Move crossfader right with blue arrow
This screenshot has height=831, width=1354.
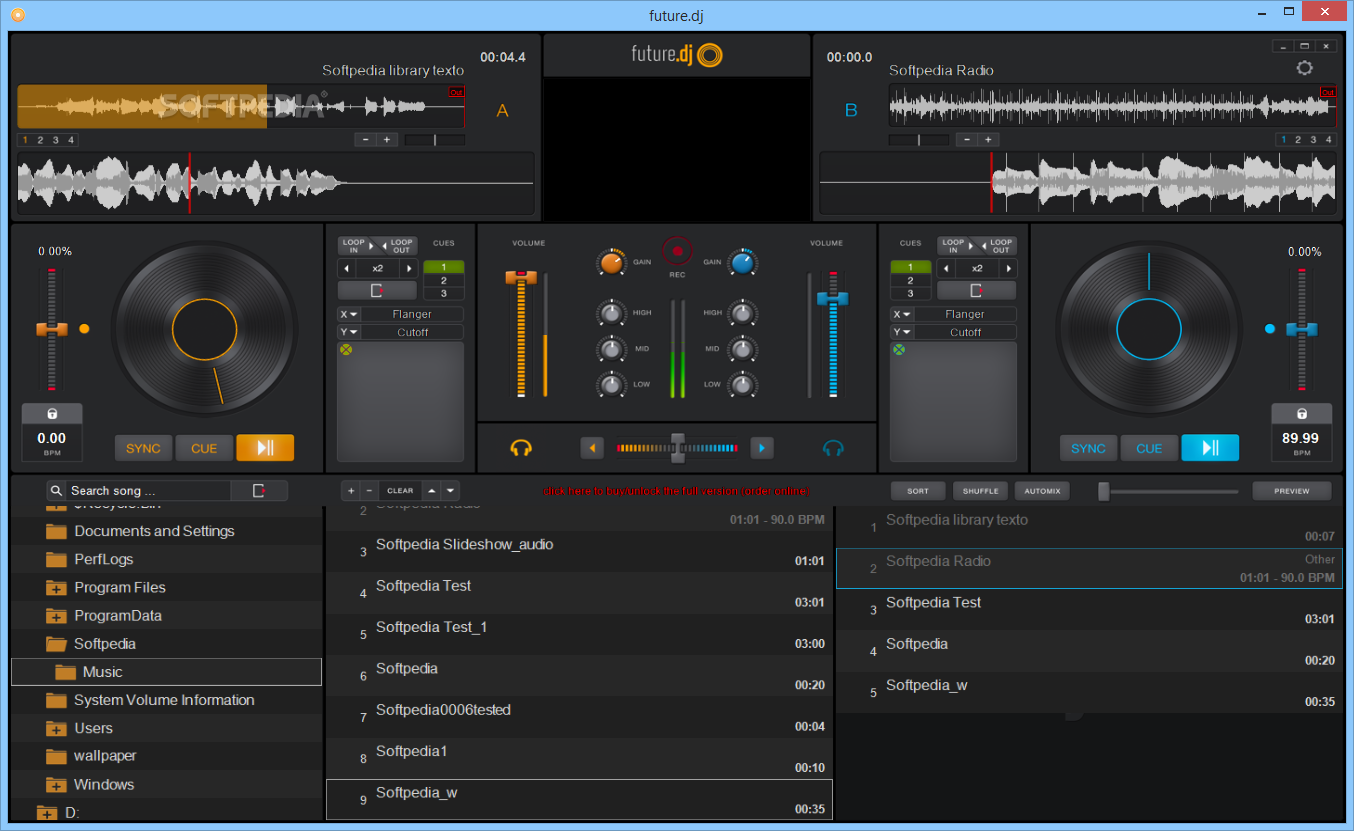[x=762, y=448]
